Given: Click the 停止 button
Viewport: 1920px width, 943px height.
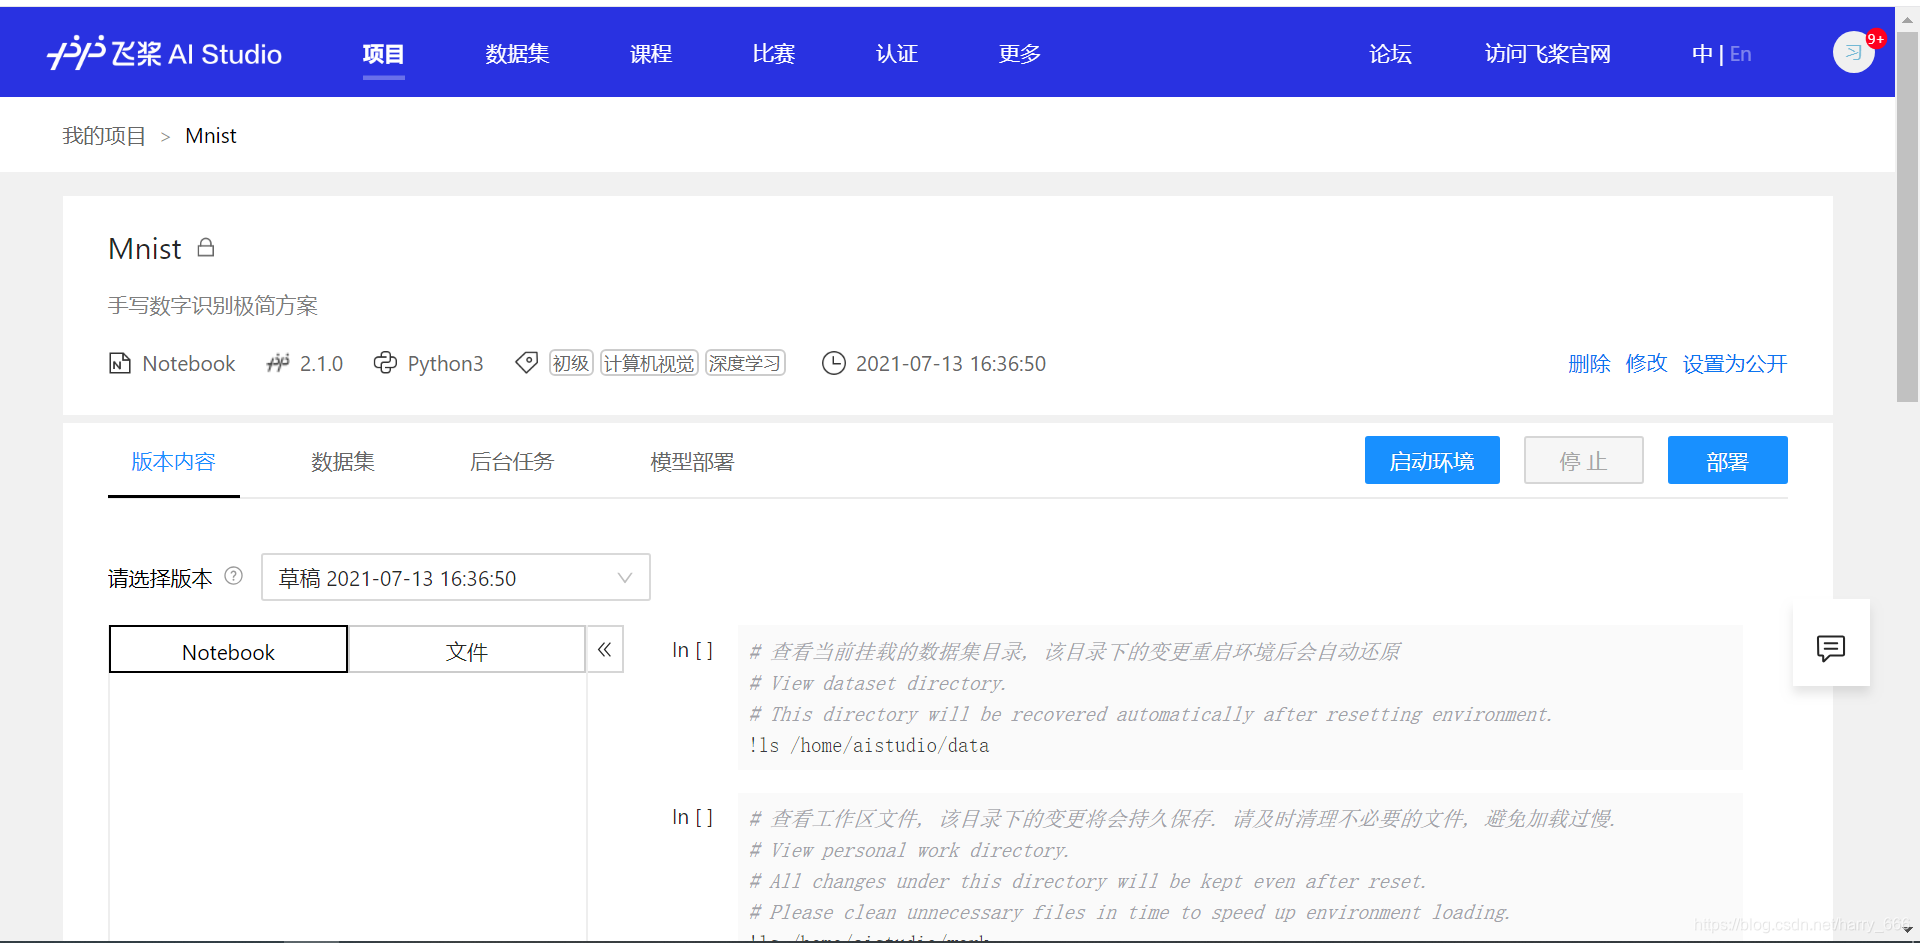Looking at the screenshot, I should [1584, 460].
